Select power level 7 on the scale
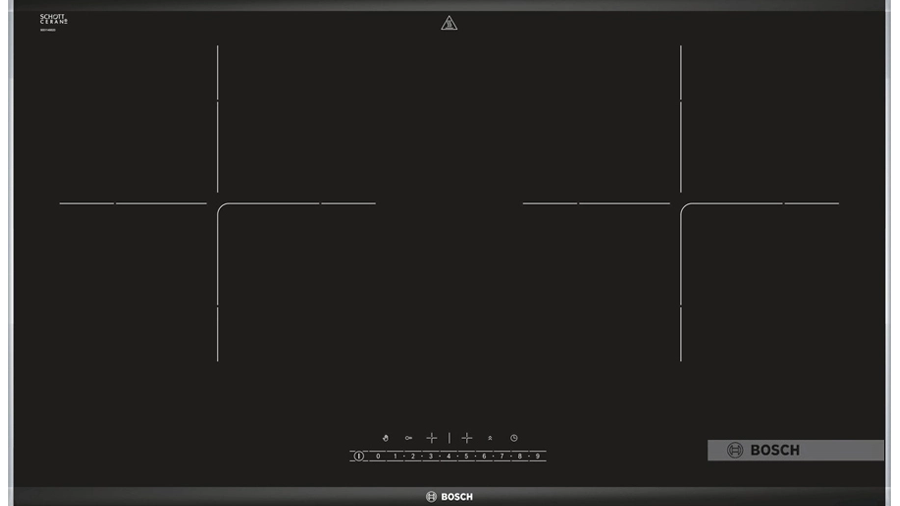The height and width of the screenshot is (506, 900). coord(502,456)
